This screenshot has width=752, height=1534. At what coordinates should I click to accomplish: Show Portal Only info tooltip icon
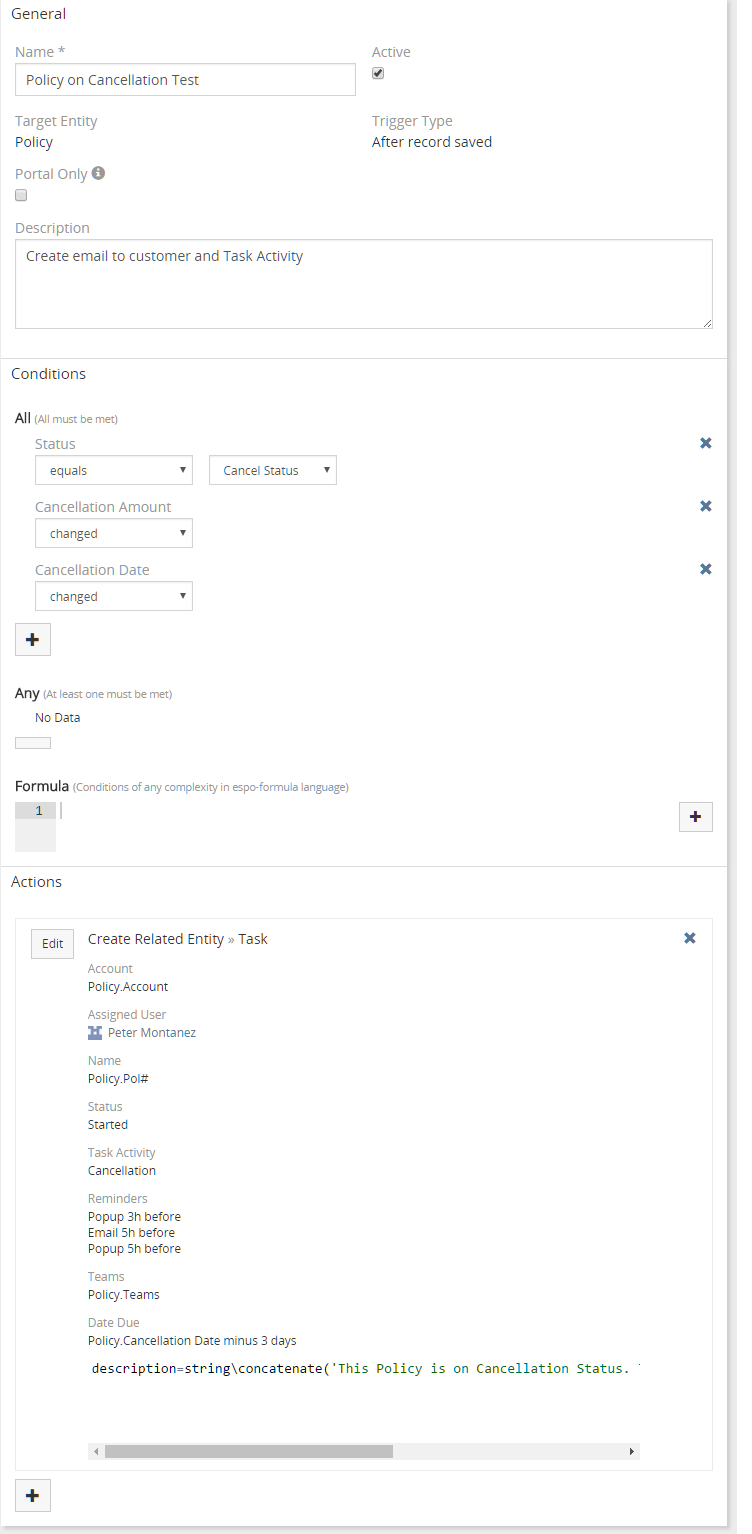pos(99,173)
